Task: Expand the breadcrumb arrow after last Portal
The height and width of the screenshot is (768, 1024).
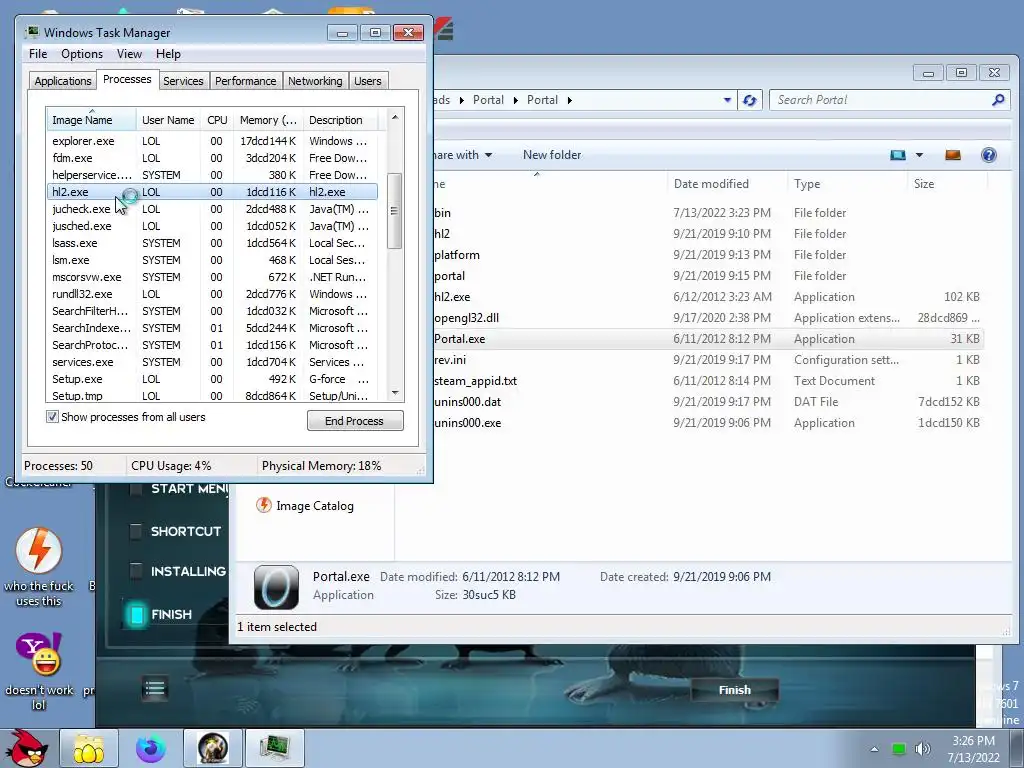Action: [569, 100]
